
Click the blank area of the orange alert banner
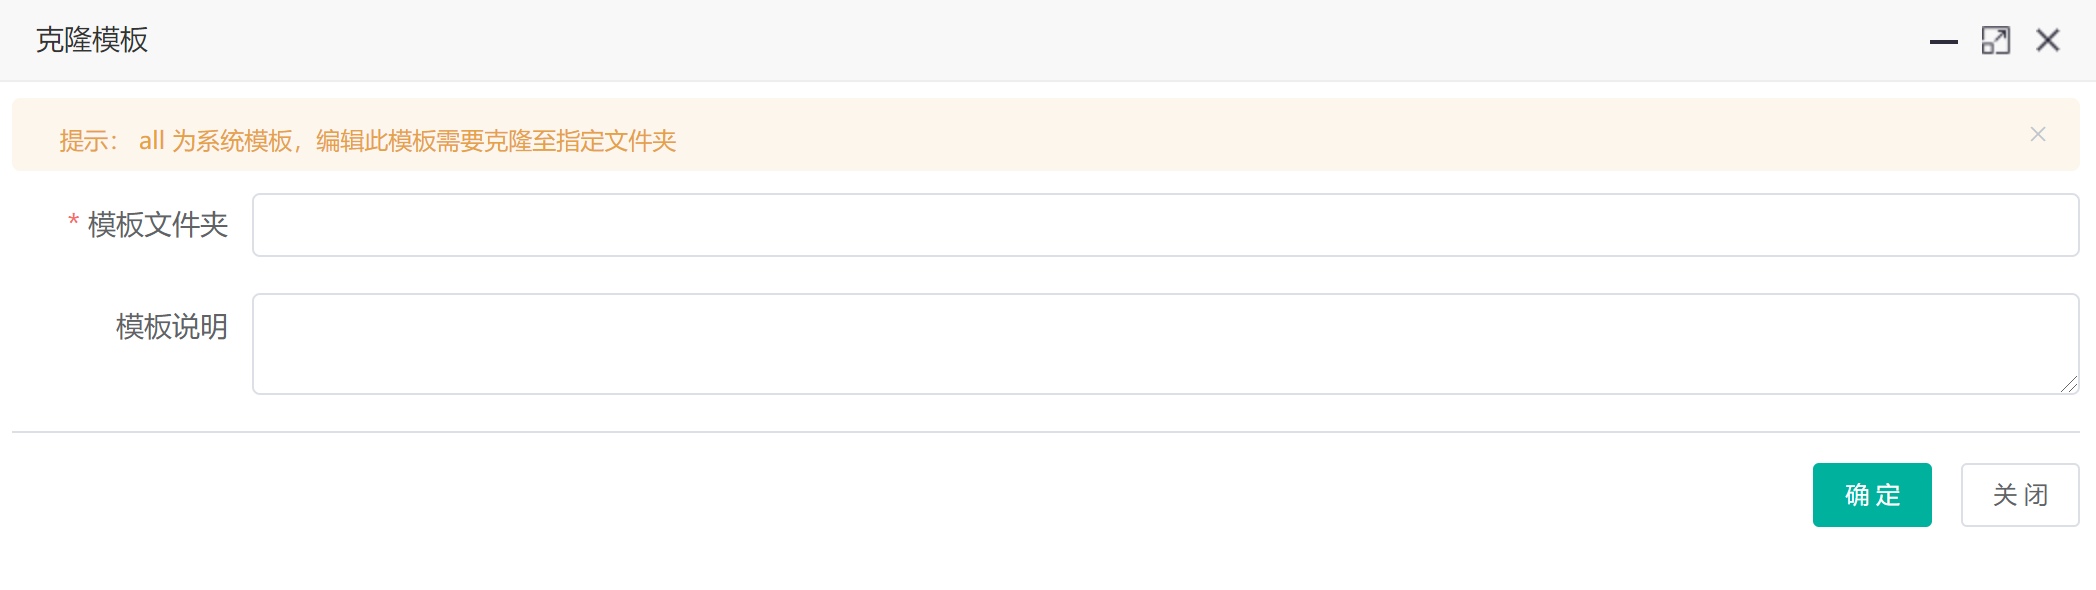pos(1300,135)
